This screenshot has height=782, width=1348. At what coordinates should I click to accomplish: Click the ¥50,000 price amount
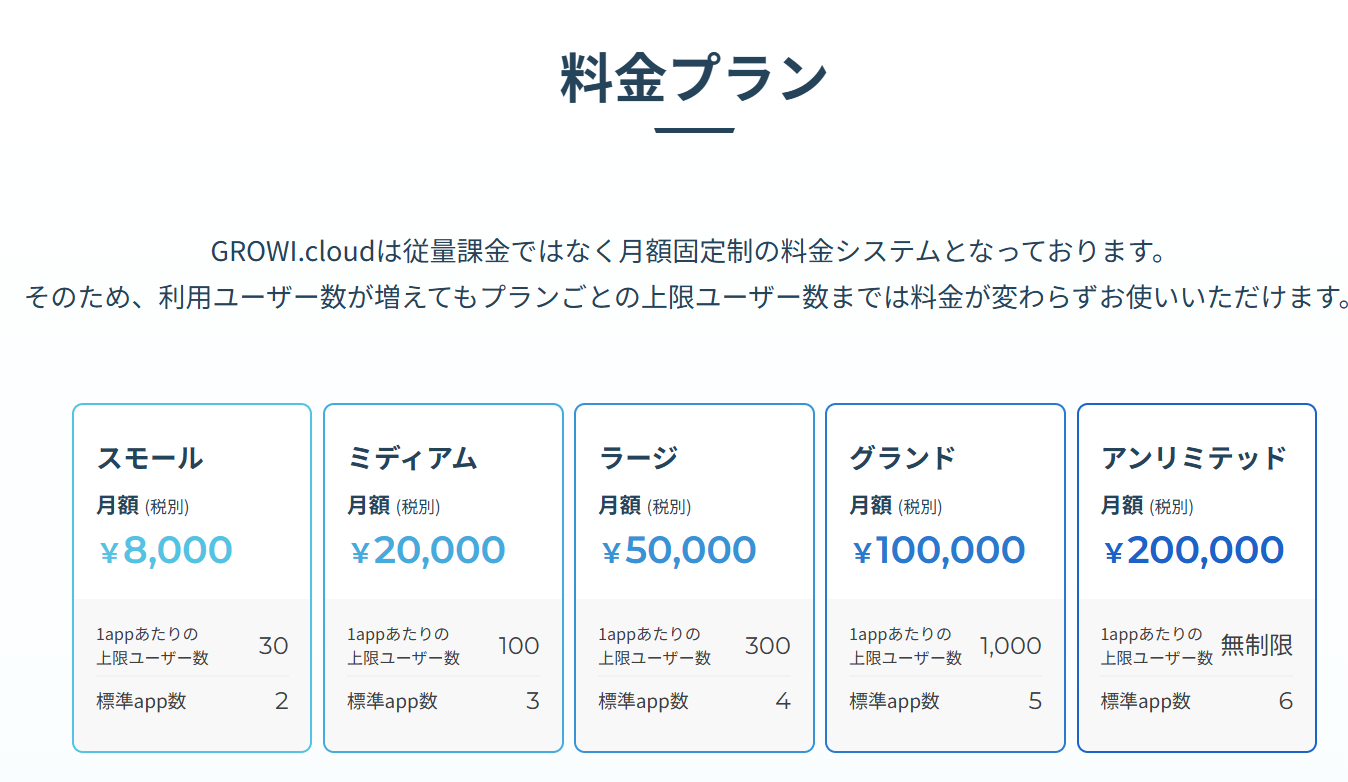[x=679, y=551]
